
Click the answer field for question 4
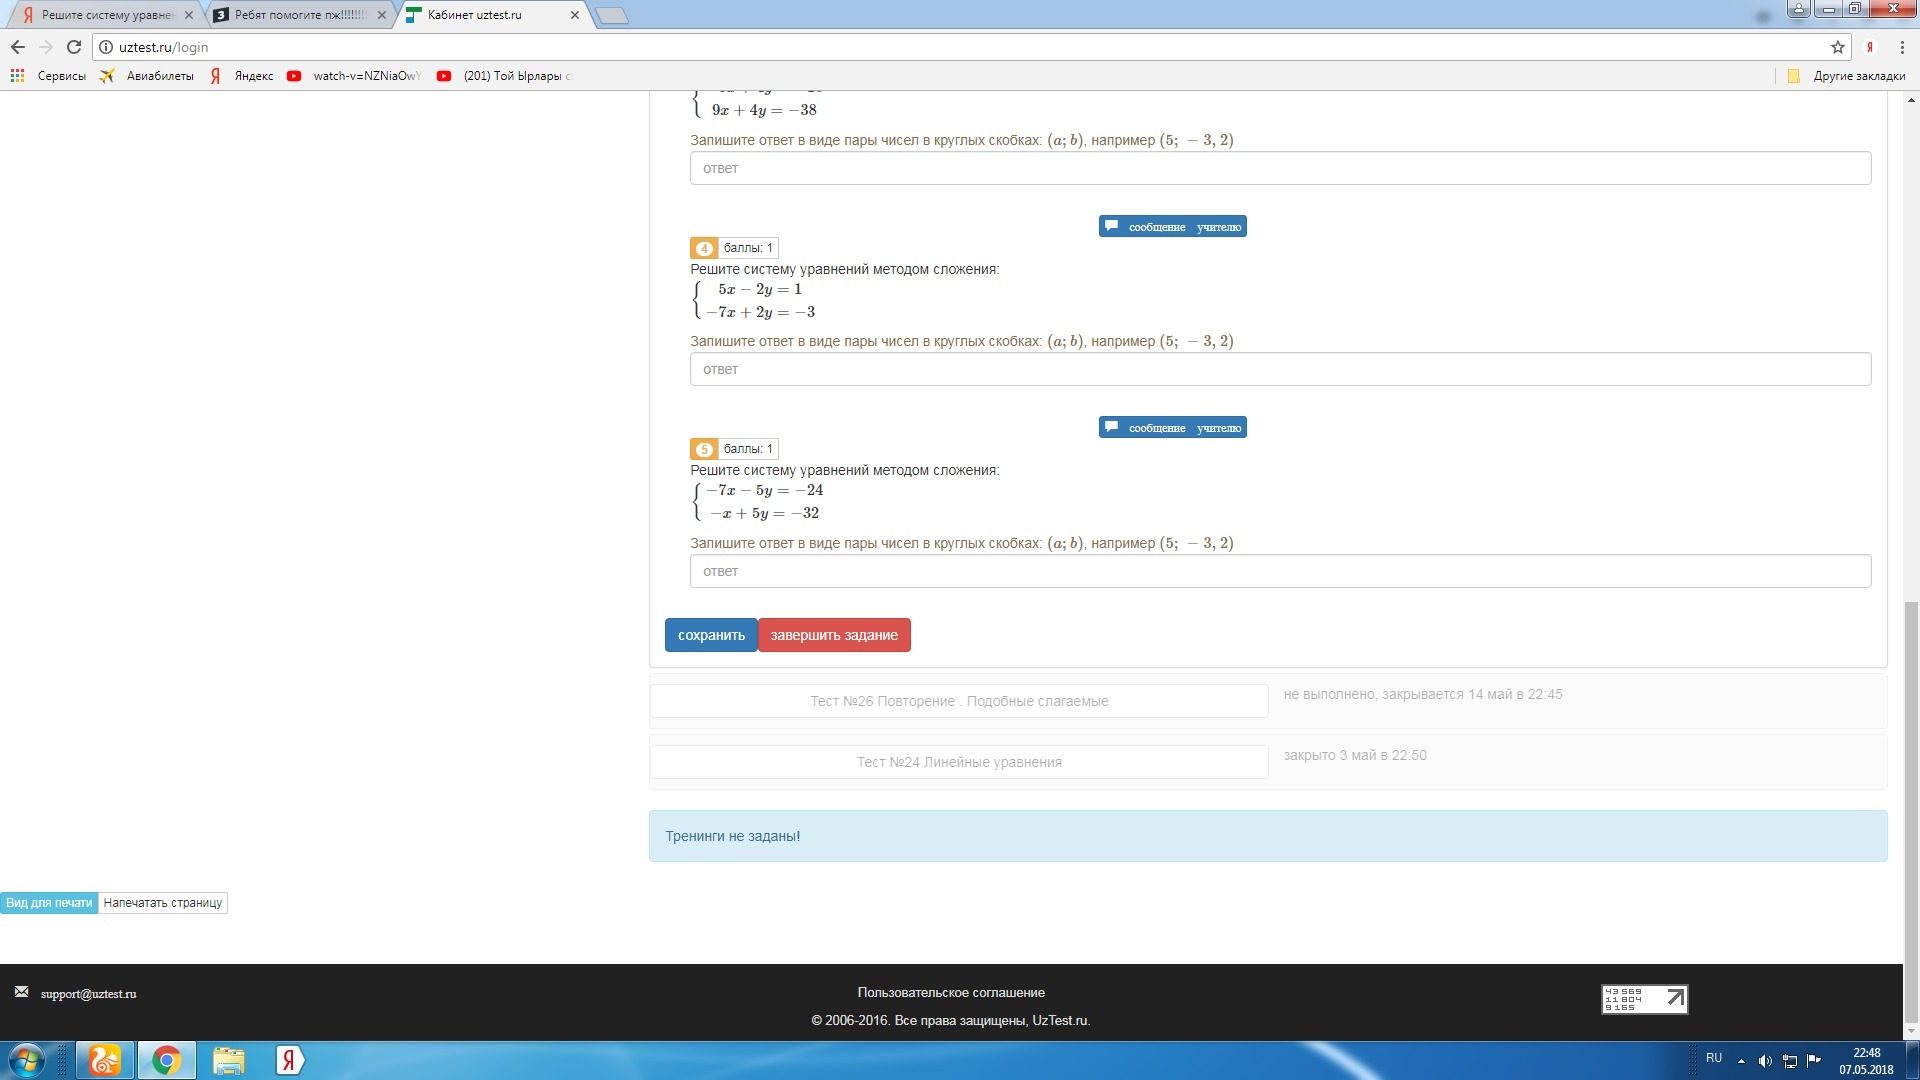click(x=1279, y=369)
